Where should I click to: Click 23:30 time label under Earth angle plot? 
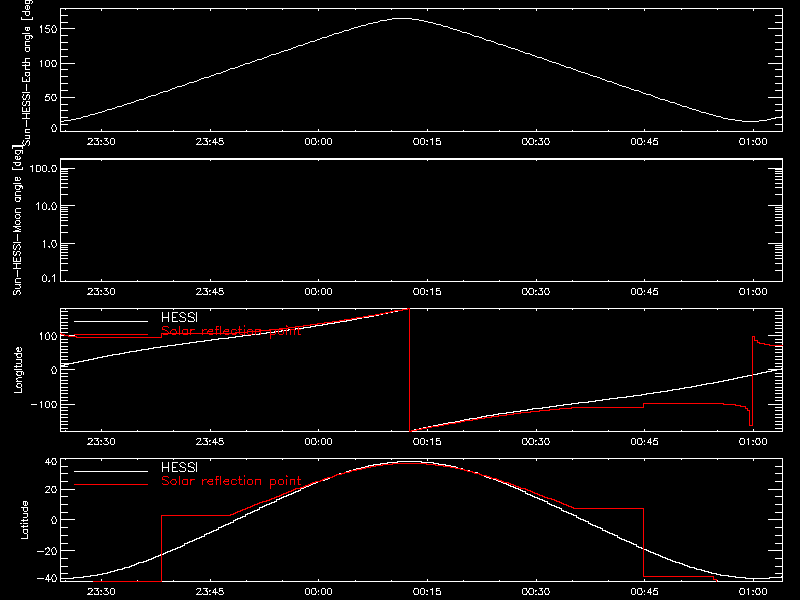pos(101,142)
